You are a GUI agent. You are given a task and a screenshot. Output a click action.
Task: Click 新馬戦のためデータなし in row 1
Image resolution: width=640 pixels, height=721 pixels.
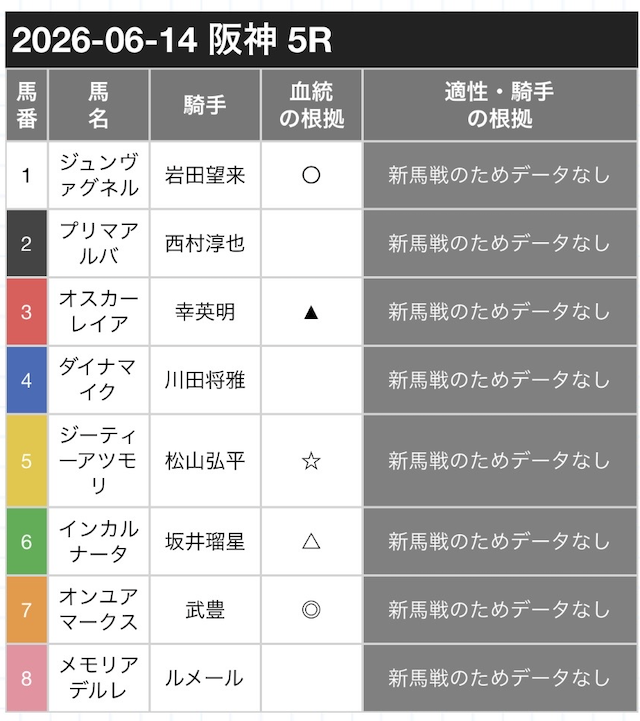500,175
